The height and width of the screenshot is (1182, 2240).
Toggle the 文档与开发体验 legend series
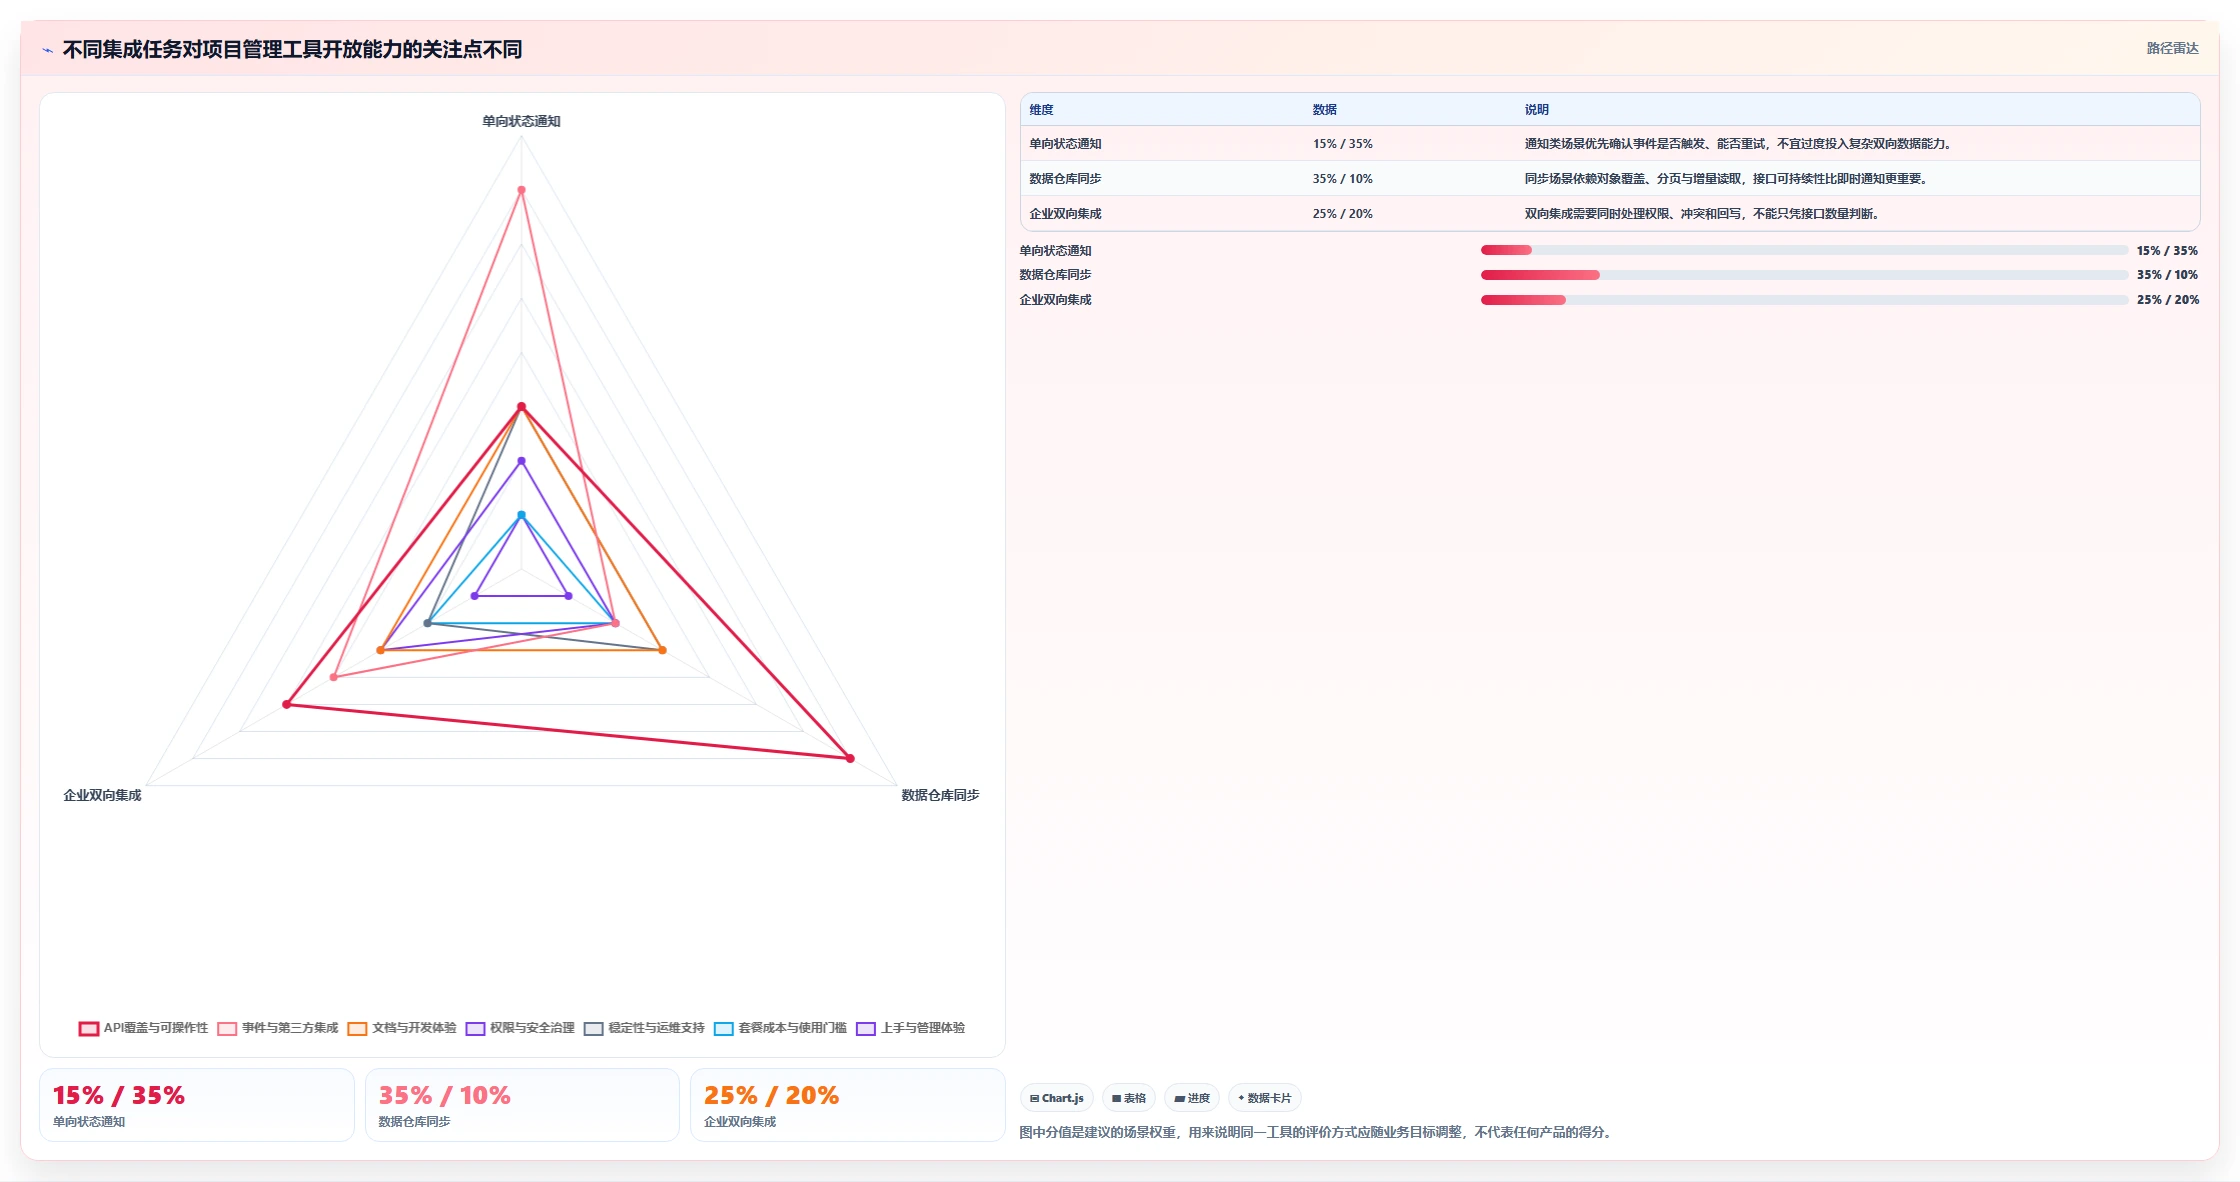(x=402, y=1028)
